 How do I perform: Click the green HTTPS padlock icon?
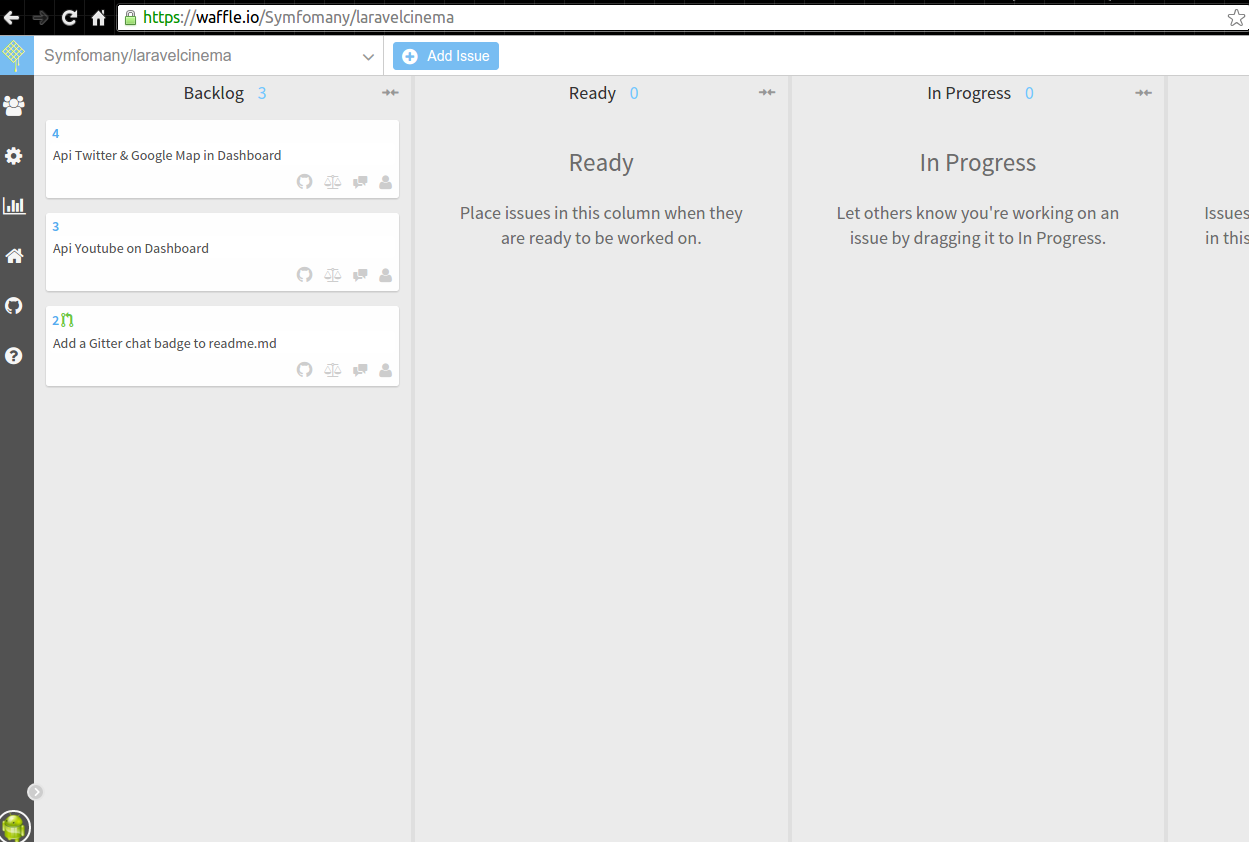coord(130,17)
